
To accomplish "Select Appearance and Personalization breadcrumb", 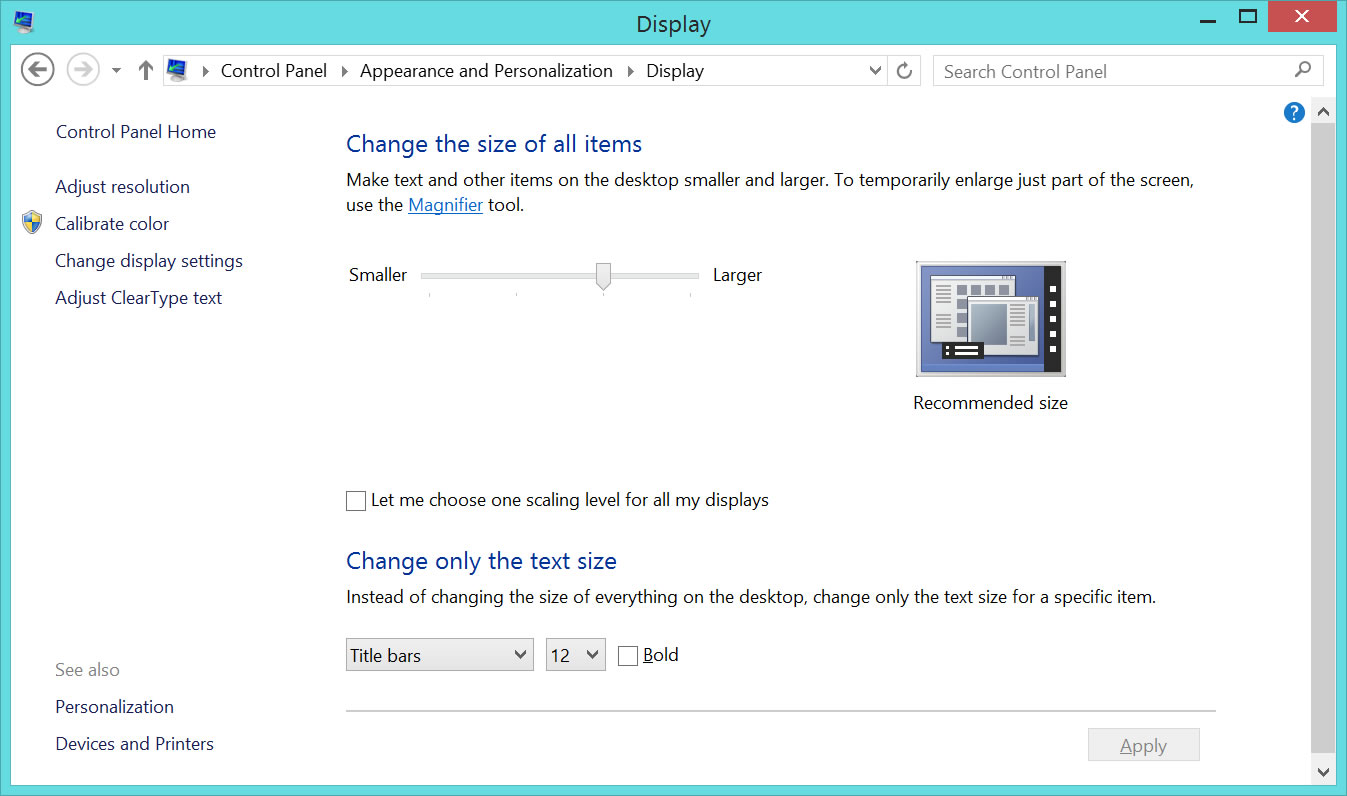I will click(x=486, y=71).
